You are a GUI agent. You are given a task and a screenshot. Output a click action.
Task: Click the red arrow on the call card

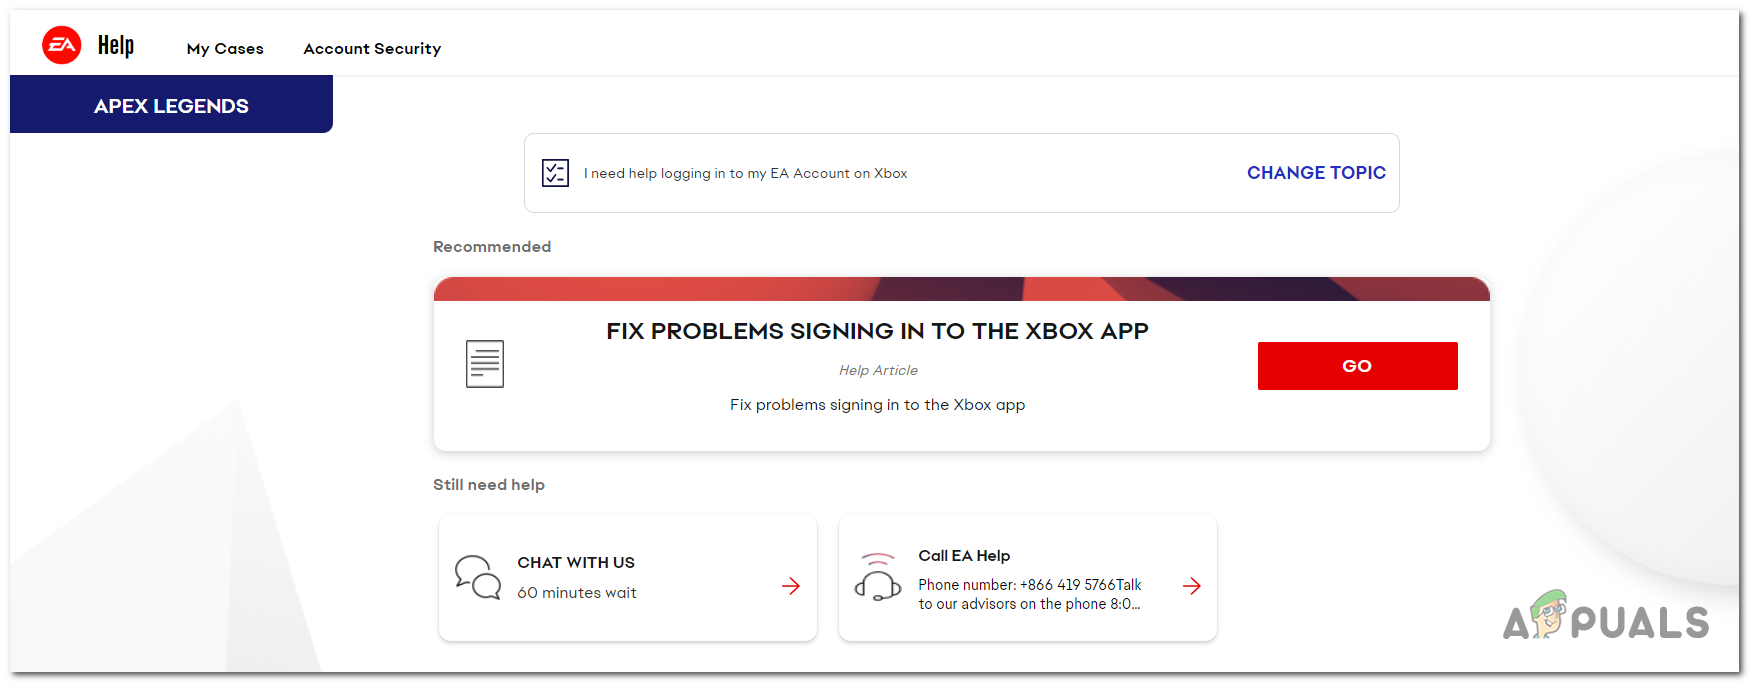pyautogui.click(x=1191, y=586)
